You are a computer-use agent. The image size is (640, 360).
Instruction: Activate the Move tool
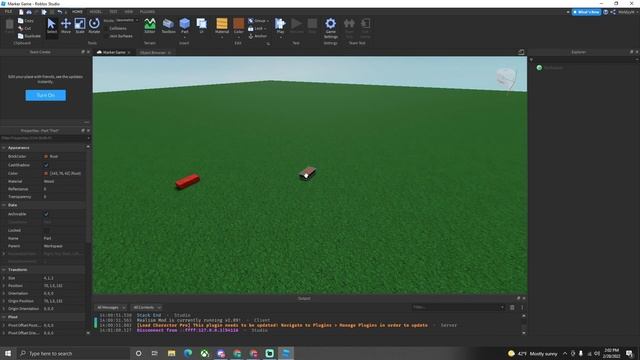[66, 26]
